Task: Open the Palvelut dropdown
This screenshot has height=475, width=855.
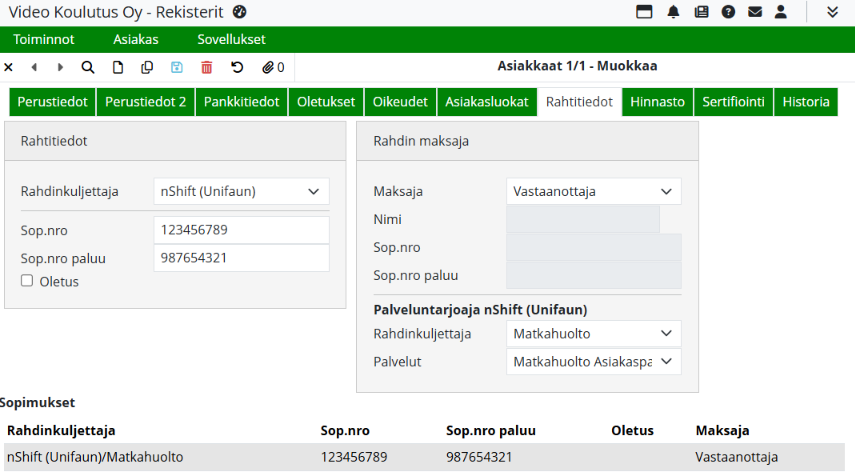Action: pos(593,361)
